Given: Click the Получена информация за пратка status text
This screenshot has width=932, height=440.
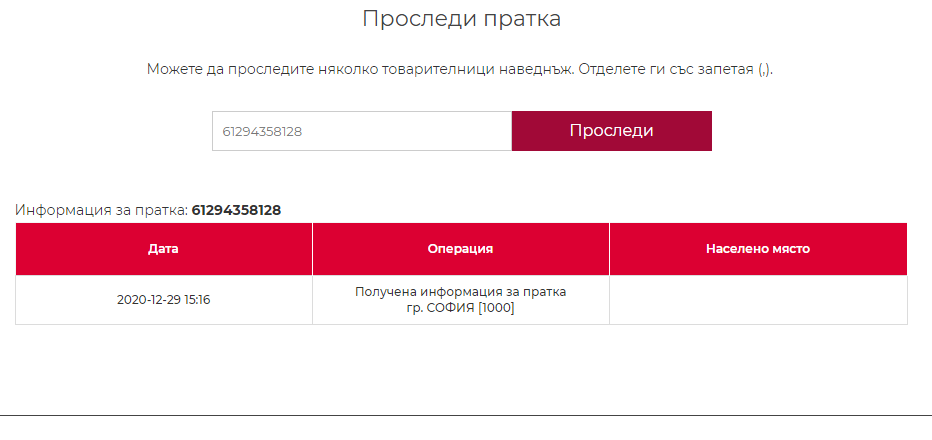Looking at the screenshot, I should pos(460,292).
